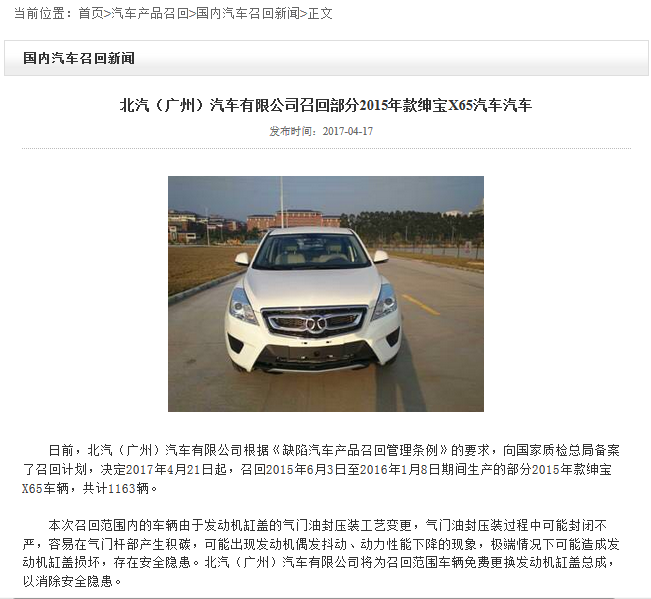
Task: Click the 正文 breadcrumb item
Action: 320,14
